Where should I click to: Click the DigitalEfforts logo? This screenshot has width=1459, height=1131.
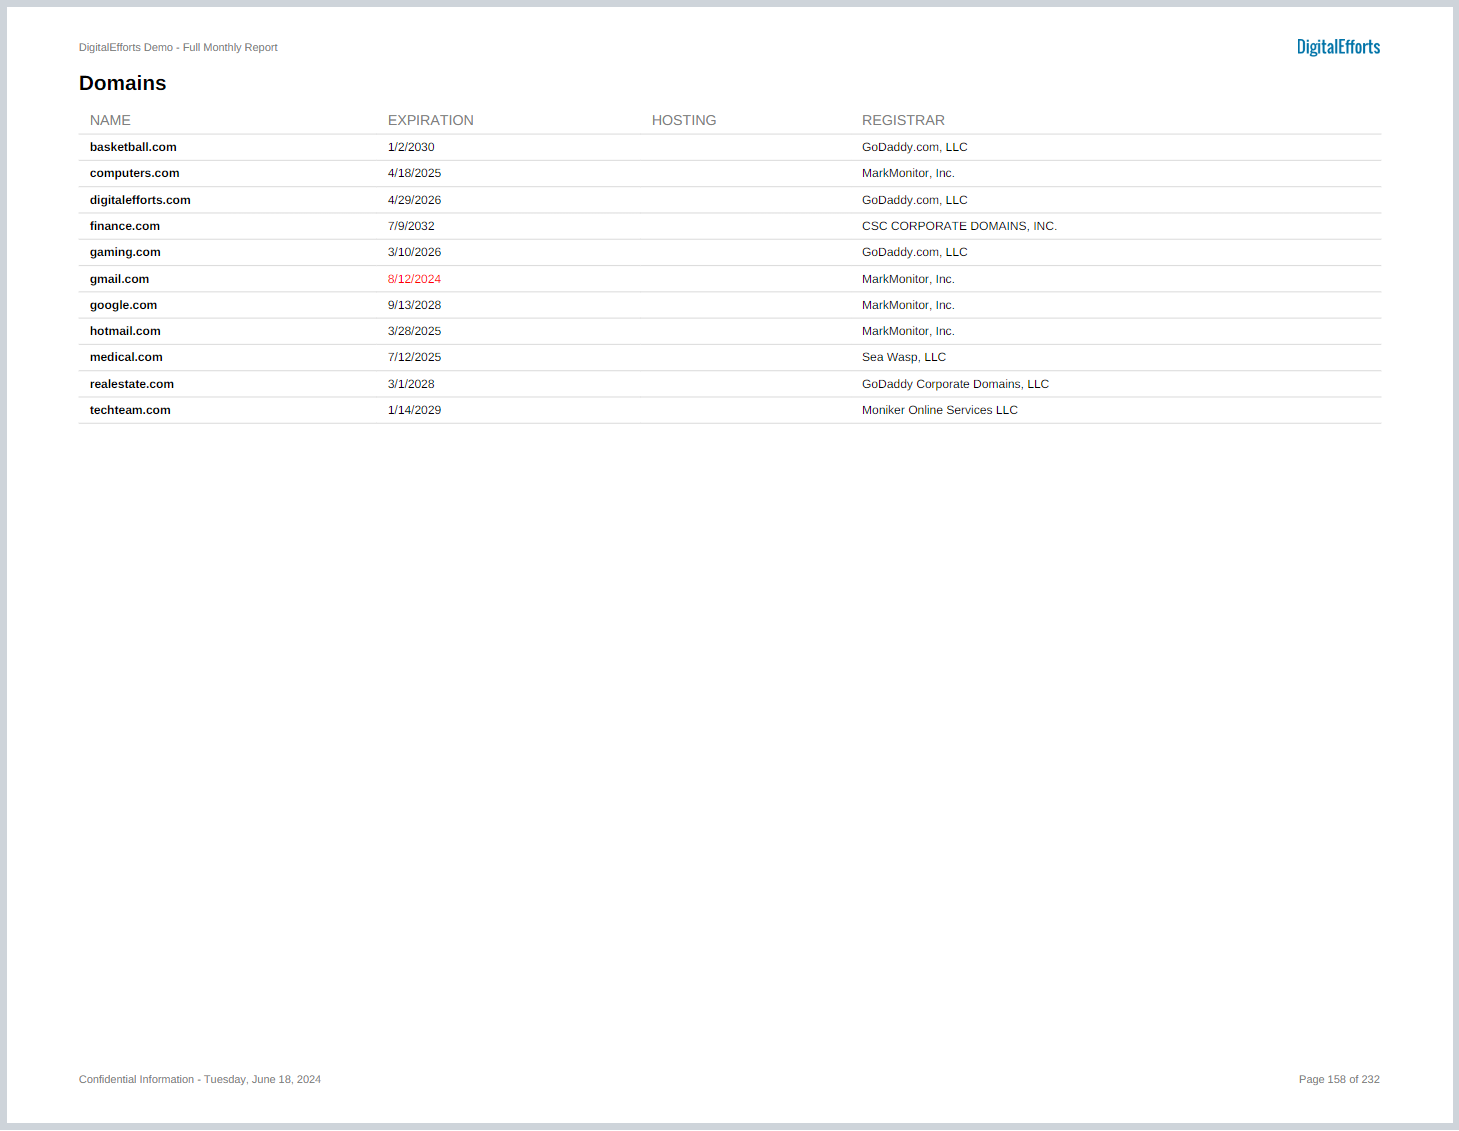[x=1338, y=47]
